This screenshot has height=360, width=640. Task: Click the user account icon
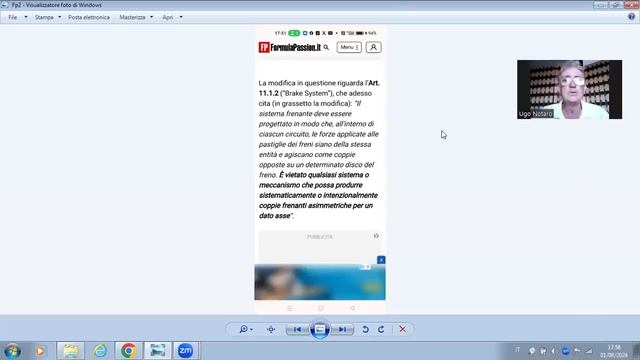coord(373,47)
